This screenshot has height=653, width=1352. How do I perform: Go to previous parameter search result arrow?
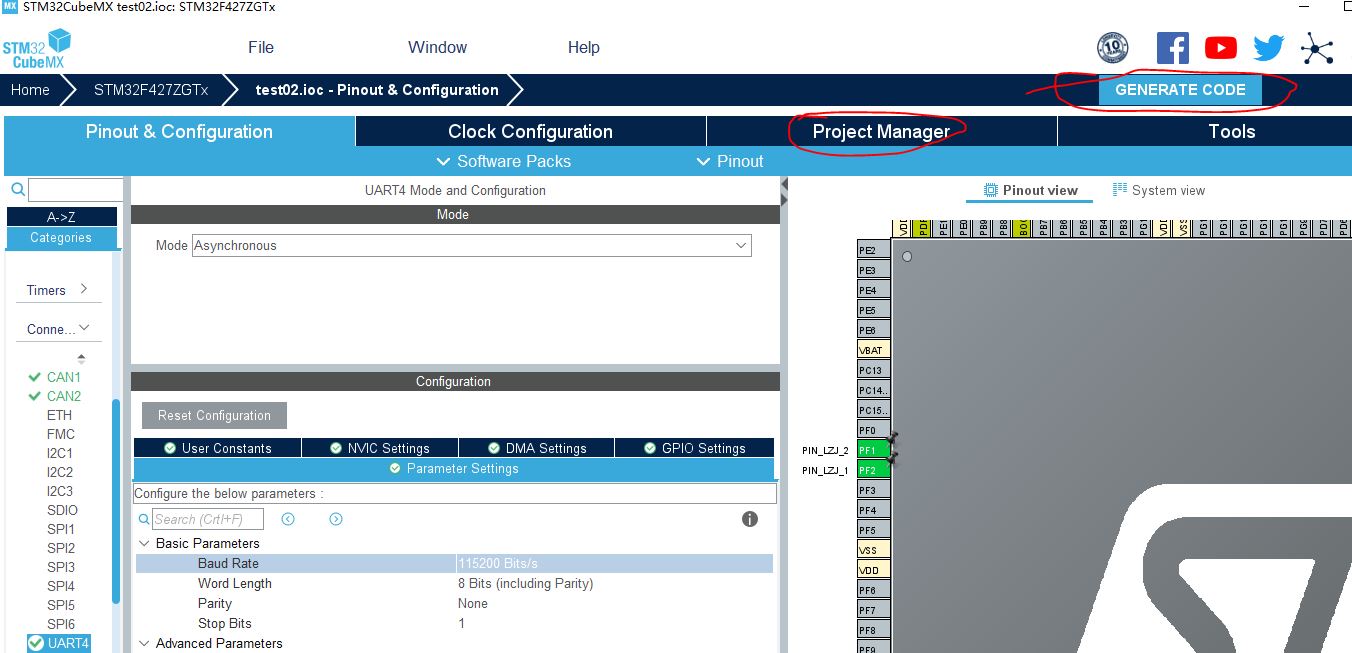[288, 519]
